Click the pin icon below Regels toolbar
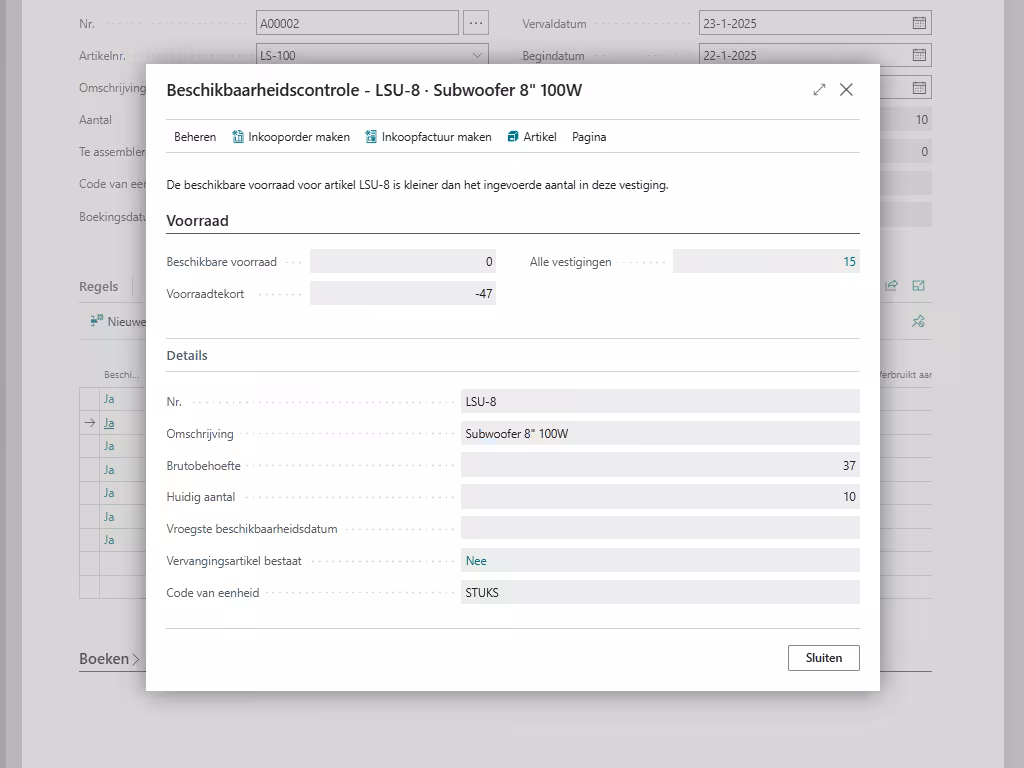 (x=918, y=321)
